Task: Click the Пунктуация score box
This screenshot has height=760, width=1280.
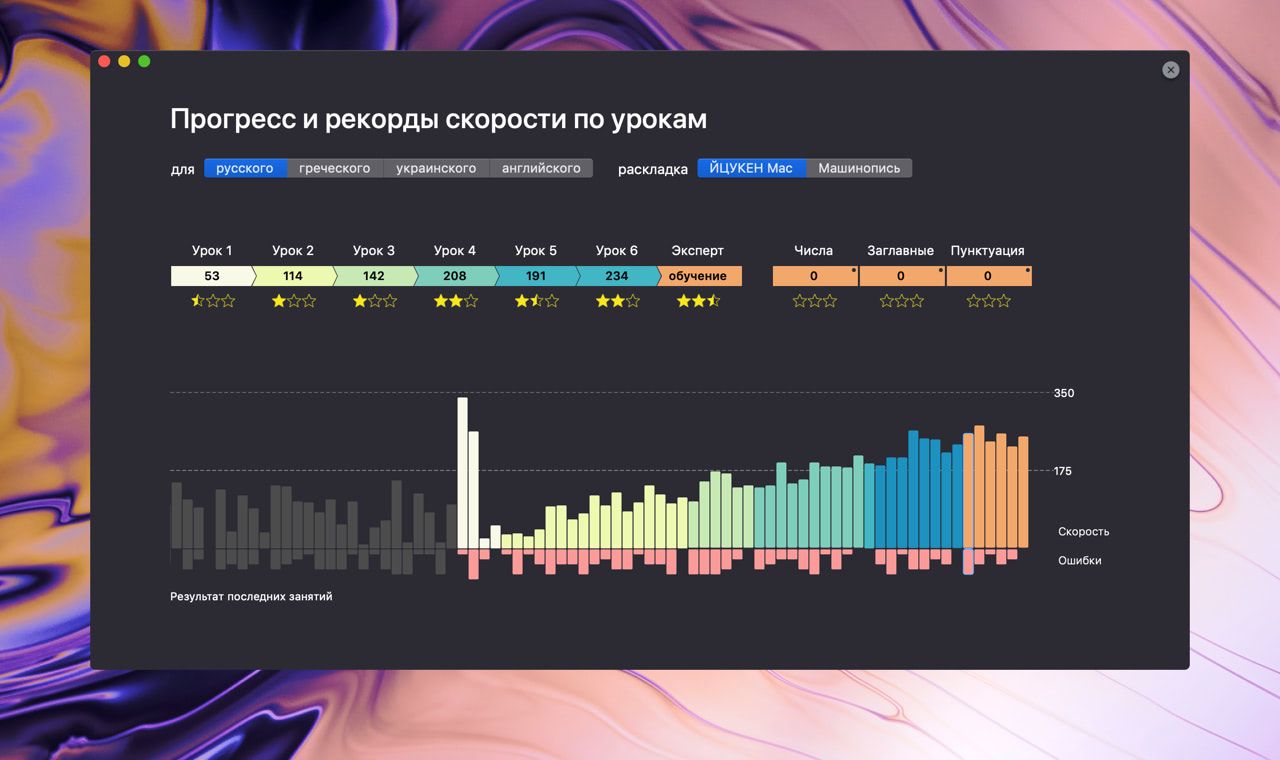Action: point(989,276)
